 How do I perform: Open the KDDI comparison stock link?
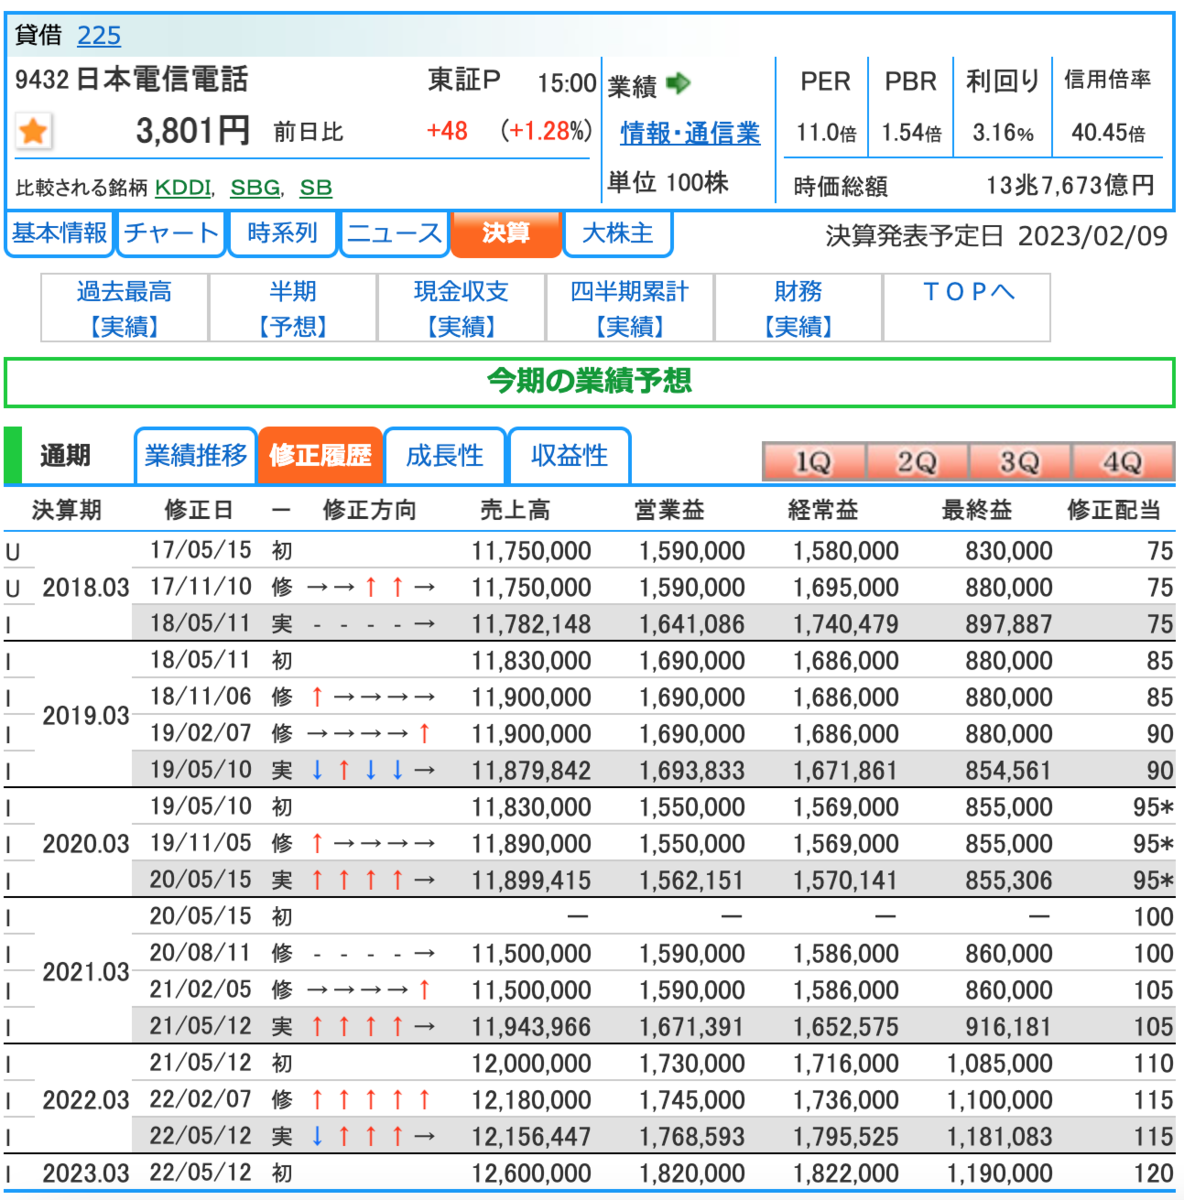coord(183,187)
